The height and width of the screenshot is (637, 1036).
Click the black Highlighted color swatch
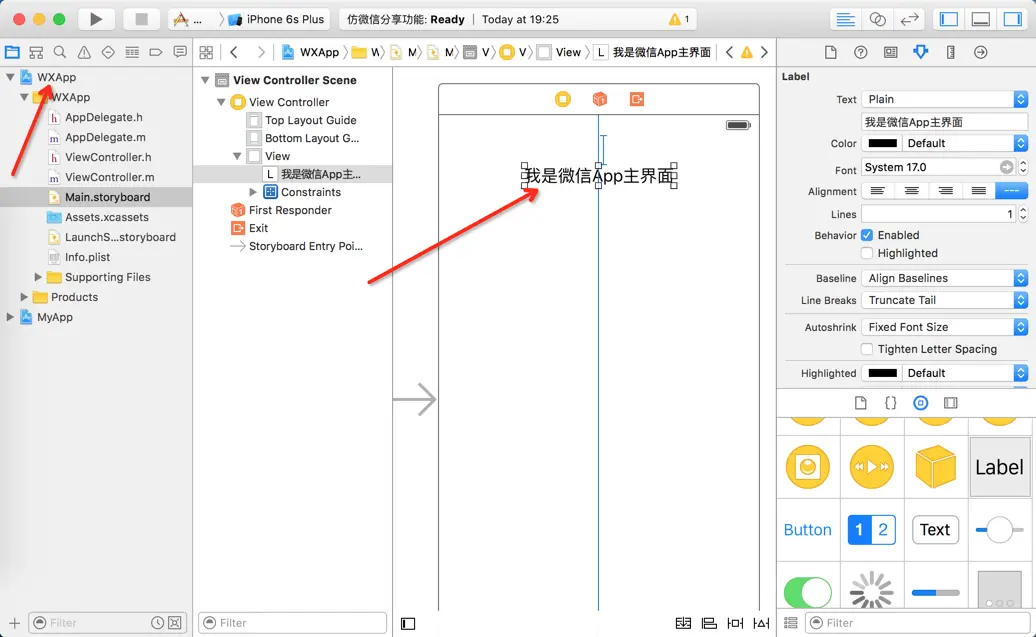[882, 373]
